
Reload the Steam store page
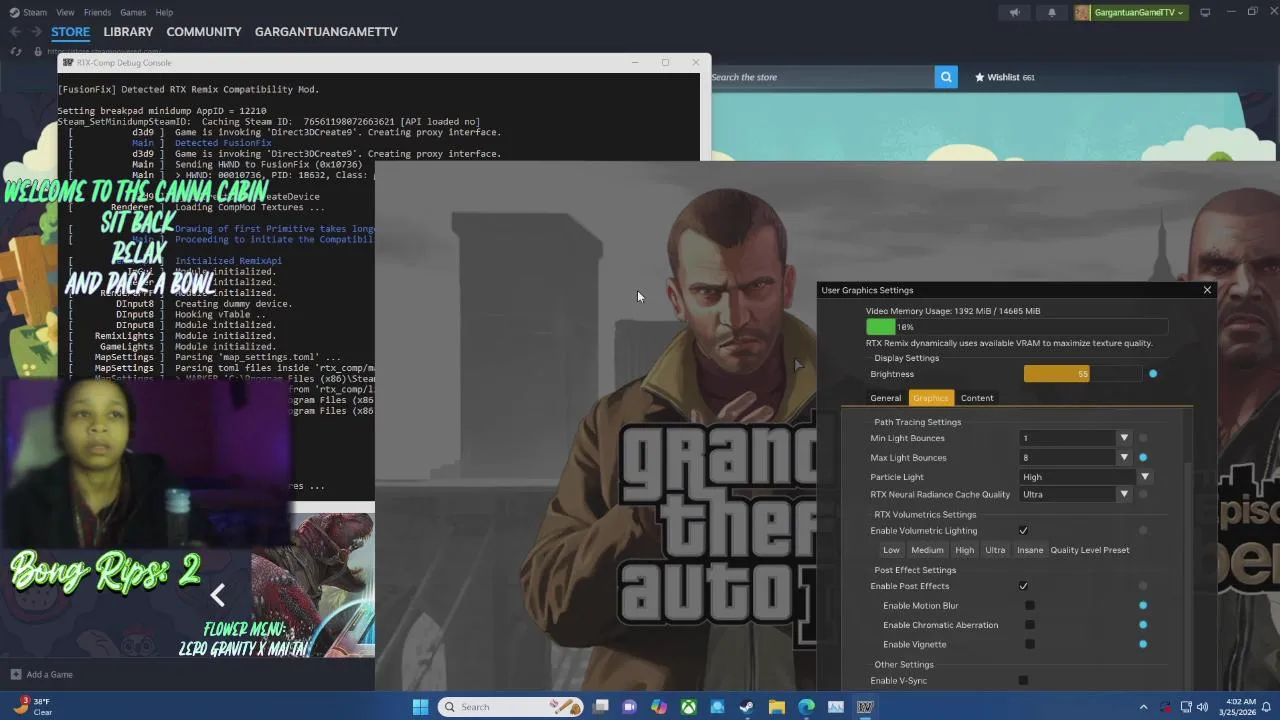[x=16, y=52]
